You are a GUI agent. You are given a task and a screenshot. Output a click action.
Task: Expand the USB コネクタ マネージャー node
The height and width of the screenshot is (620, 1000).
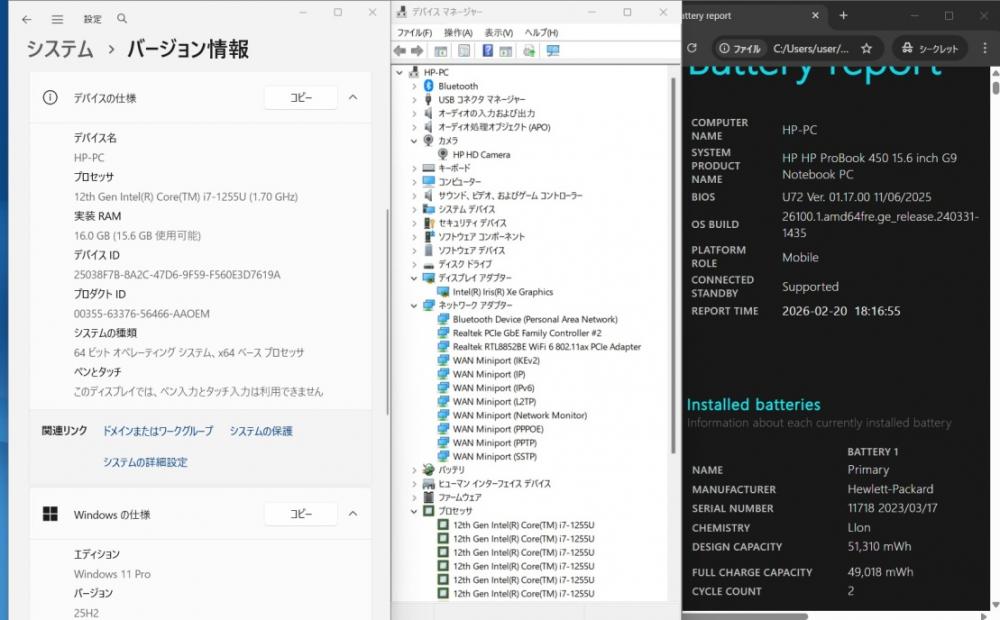(x=414, y=100)
